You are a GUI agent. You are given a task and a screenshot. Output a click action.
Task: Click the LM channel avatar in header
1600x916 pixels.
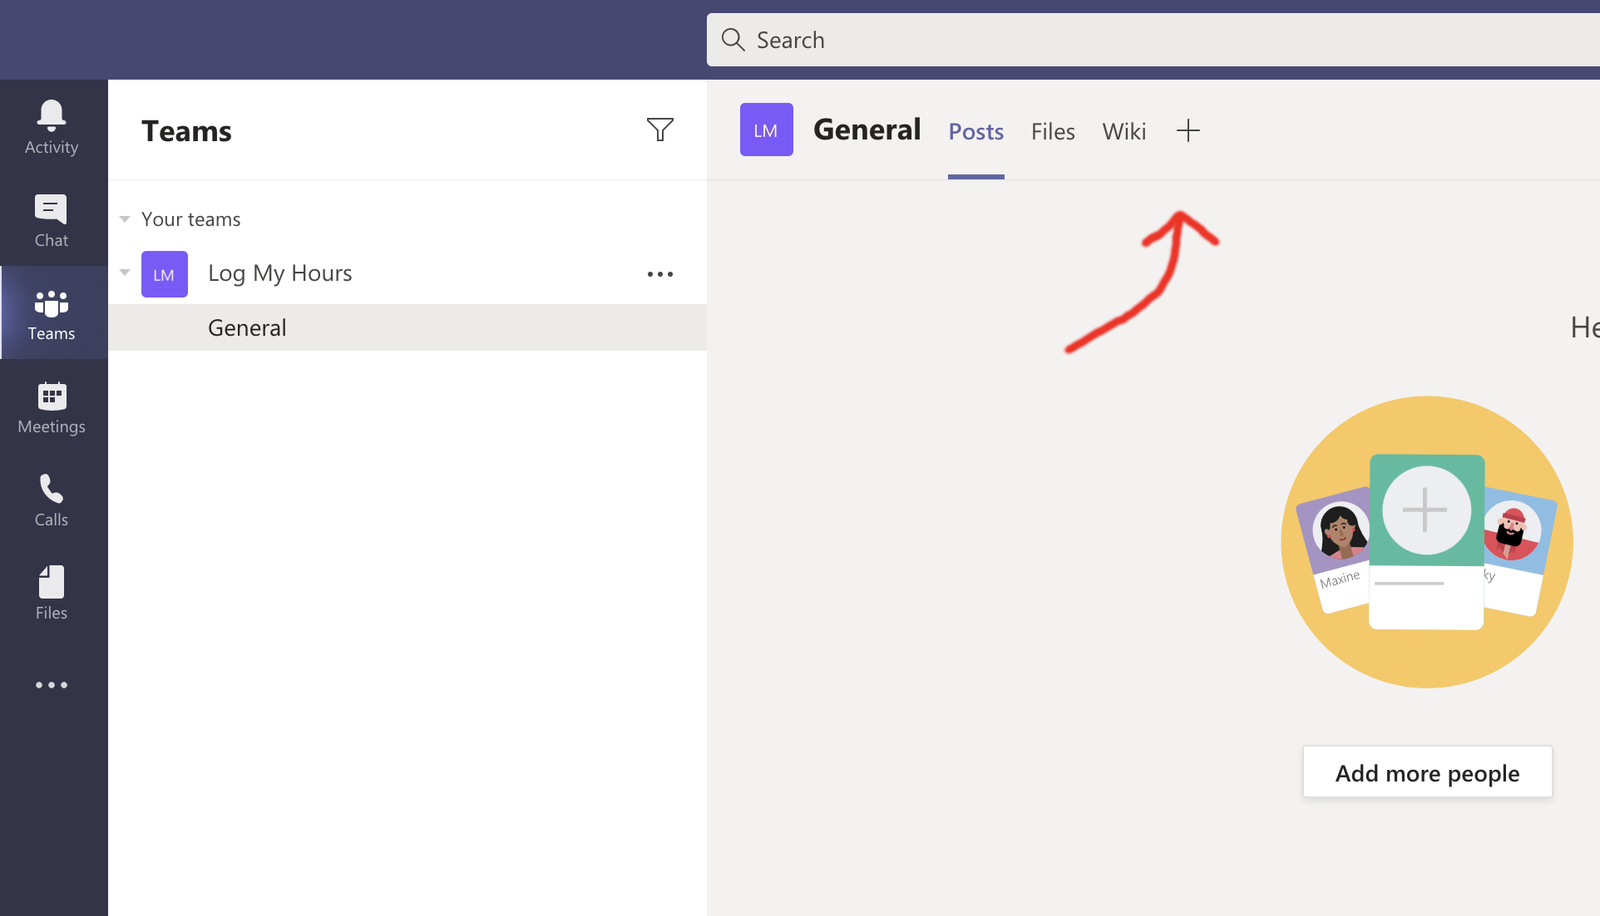pyautogui.click(x=766, y=130)
